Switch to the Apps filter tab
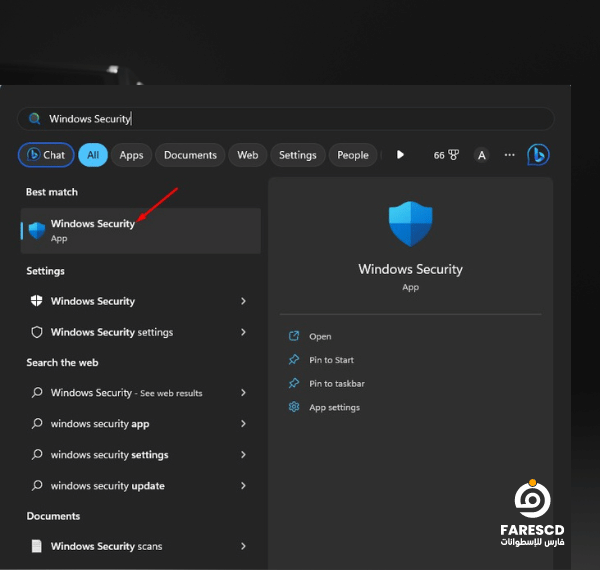 [131, 155]
